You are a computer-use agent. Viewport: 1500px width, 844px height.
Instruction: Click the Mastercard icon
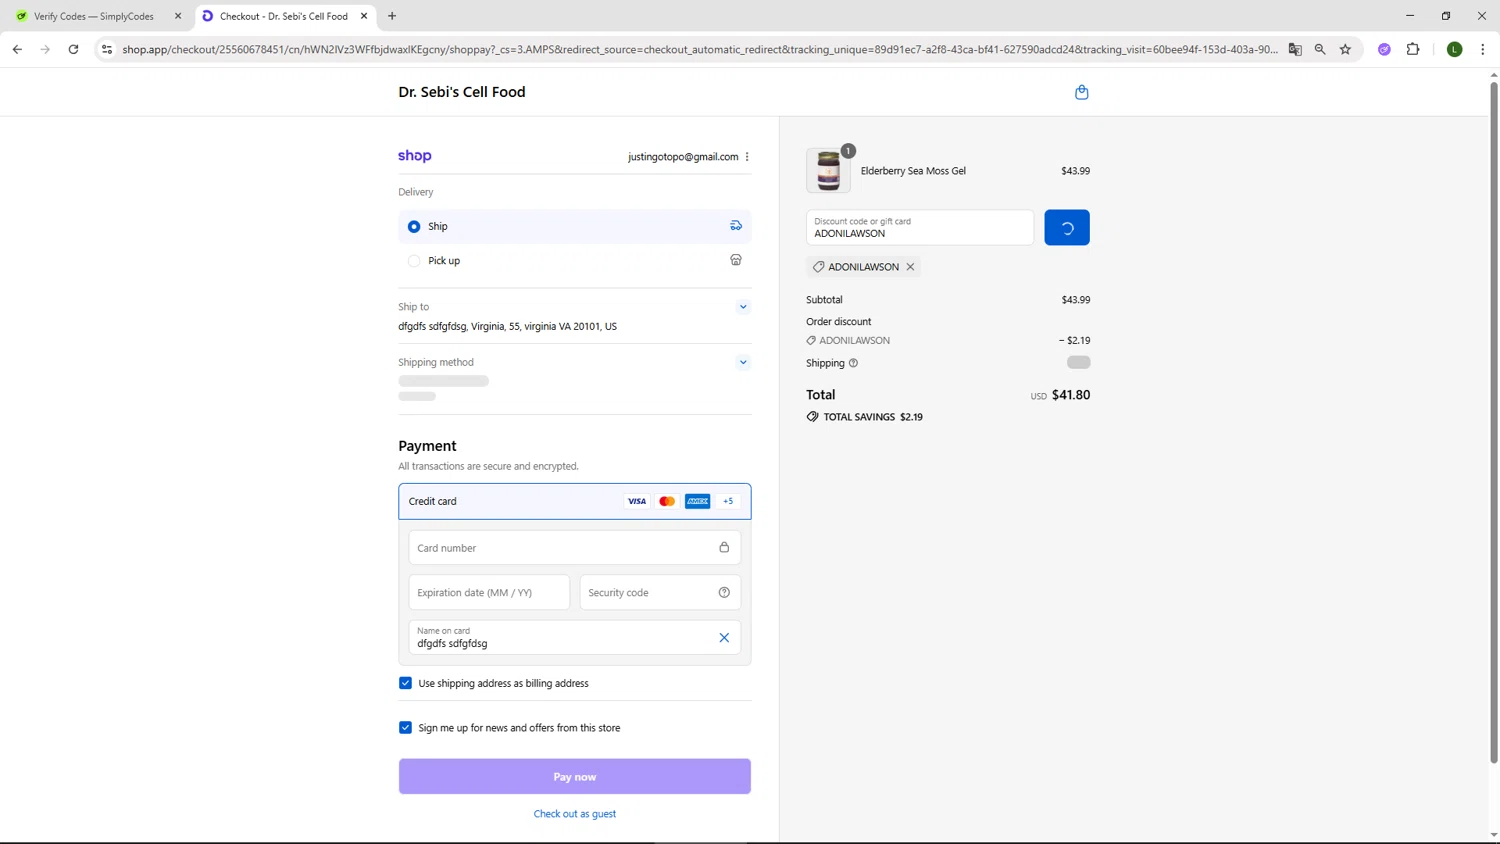[x=667, y=502]
